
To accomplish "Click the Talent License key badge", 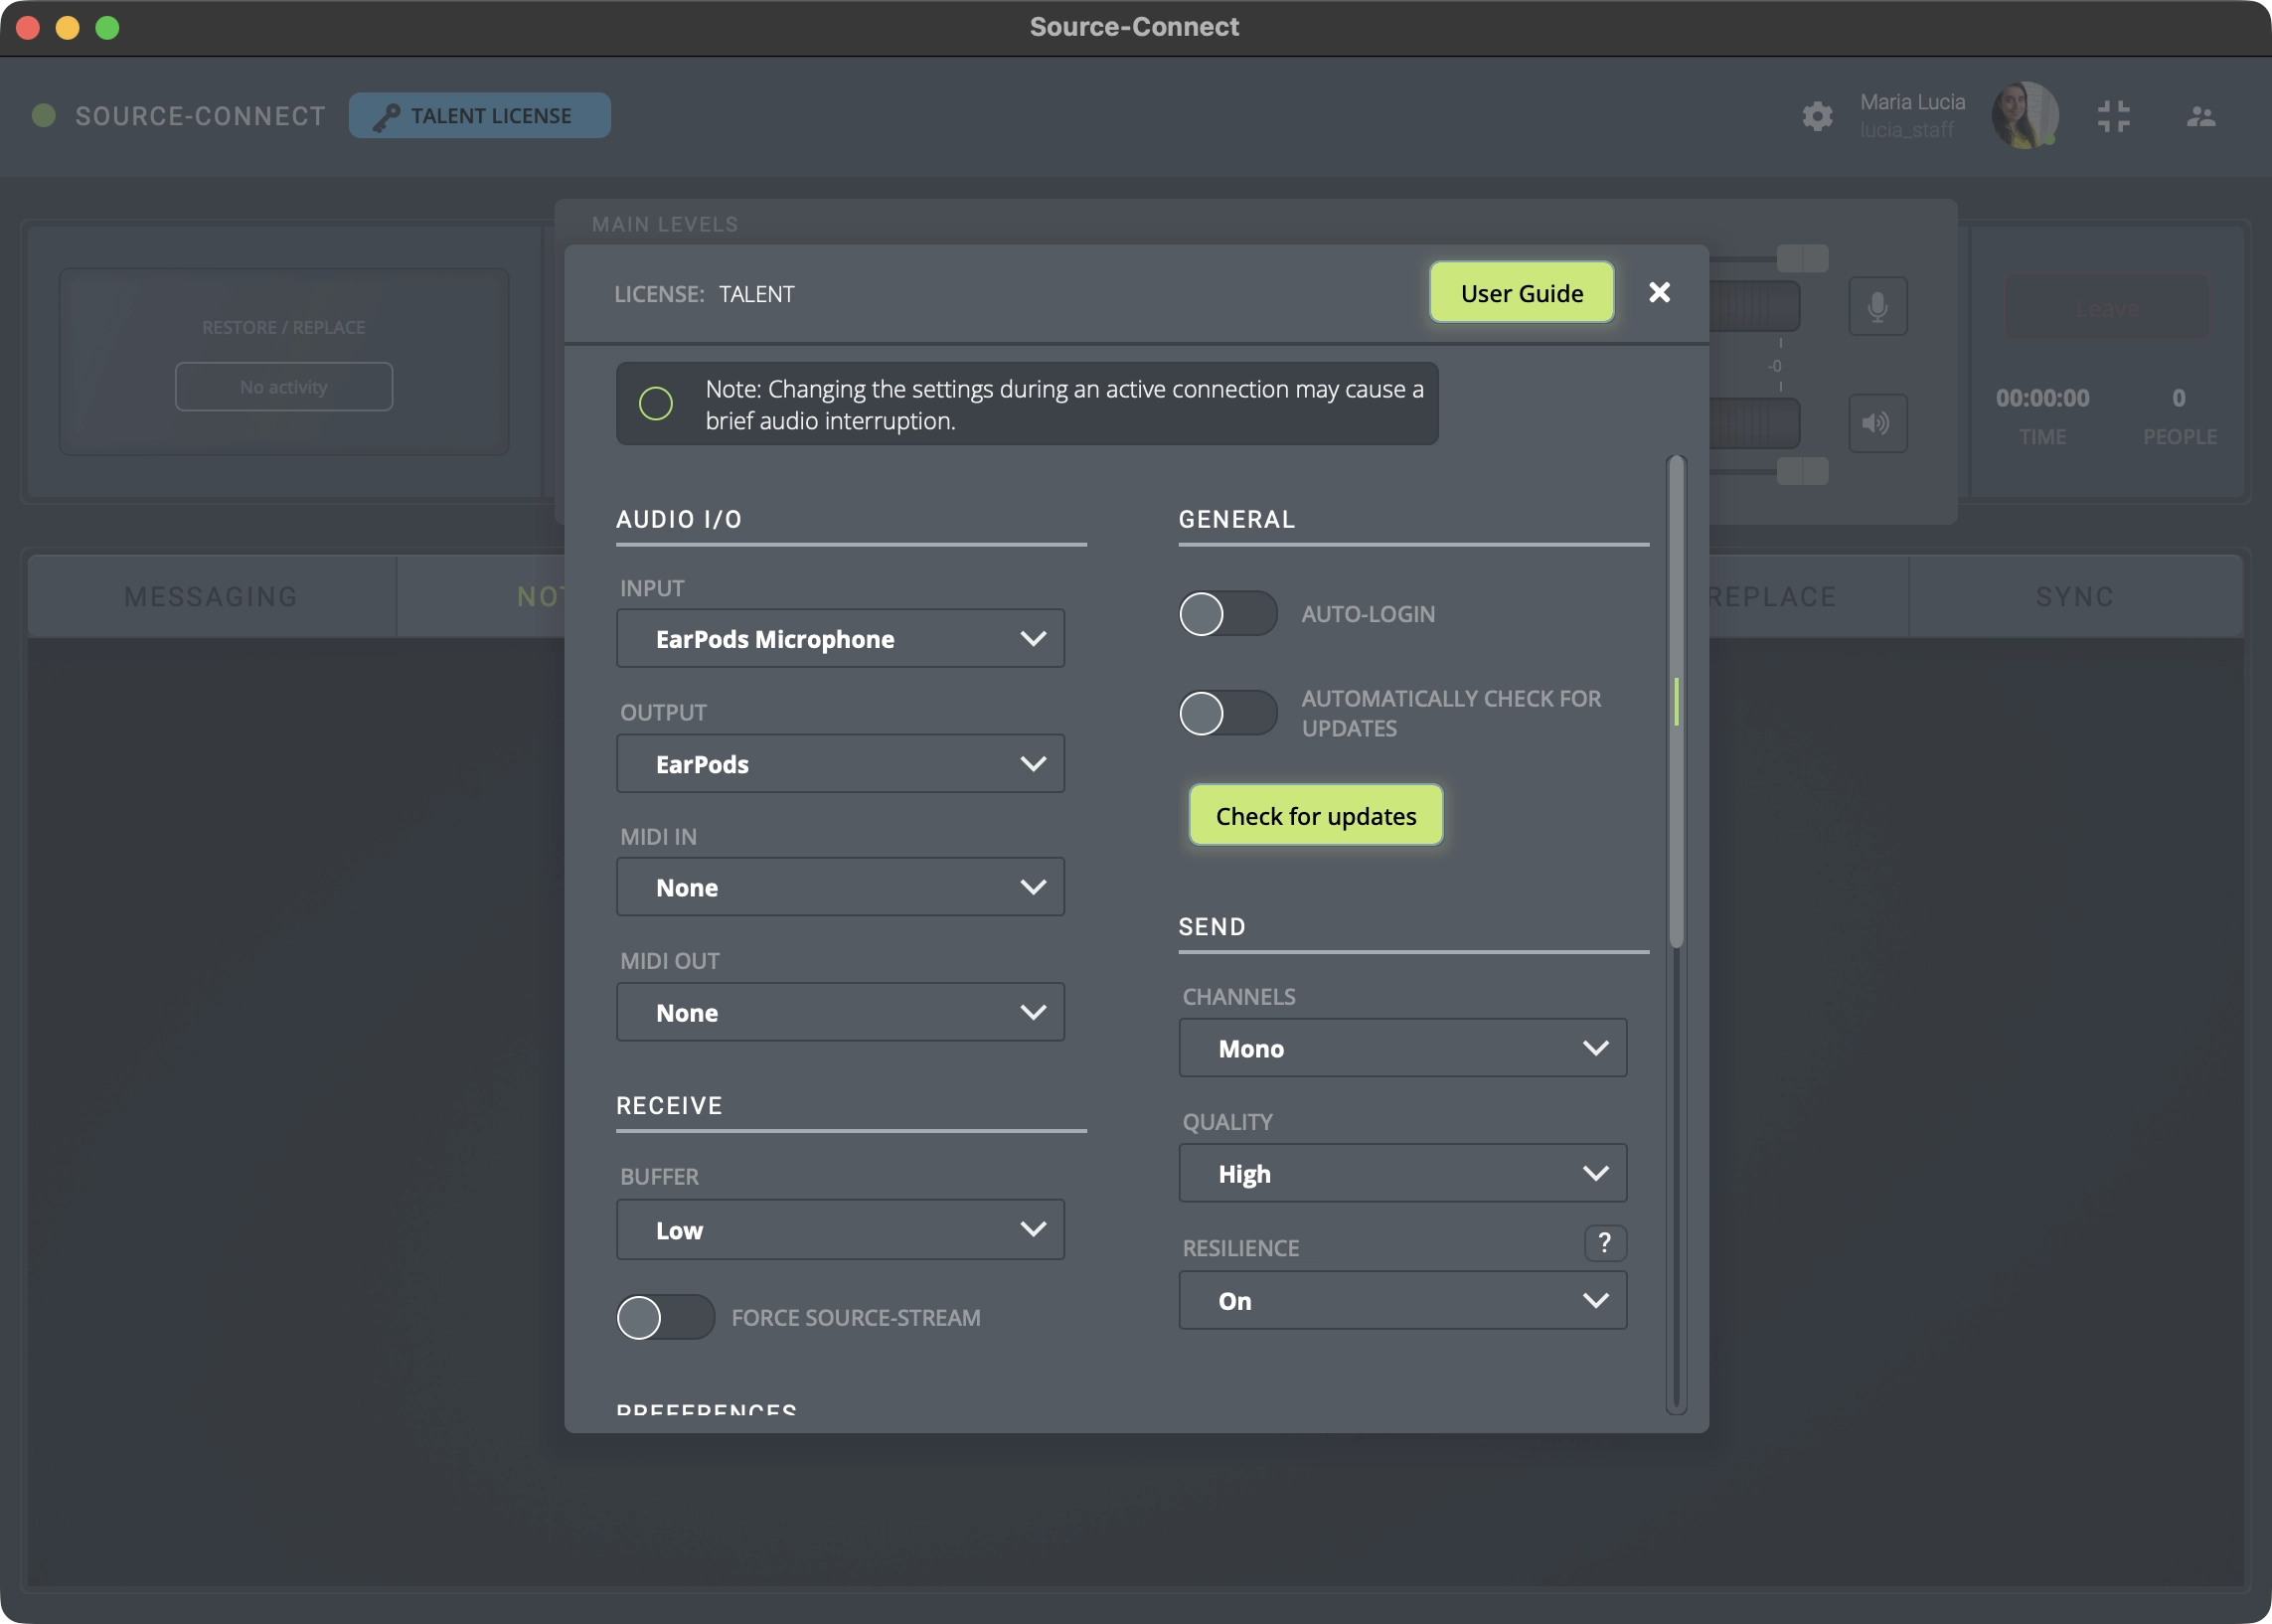I will tap(480, 116).
